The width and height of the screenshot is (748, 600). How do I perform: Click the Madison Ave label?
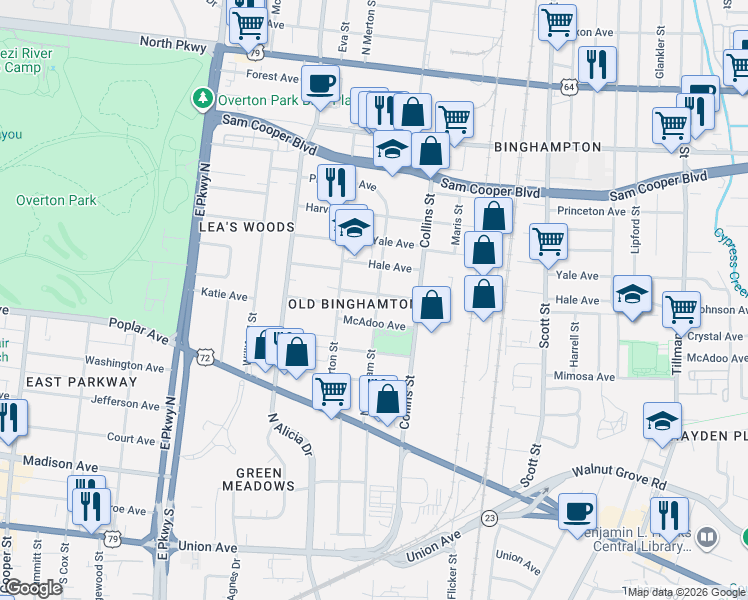coord(61,463)
